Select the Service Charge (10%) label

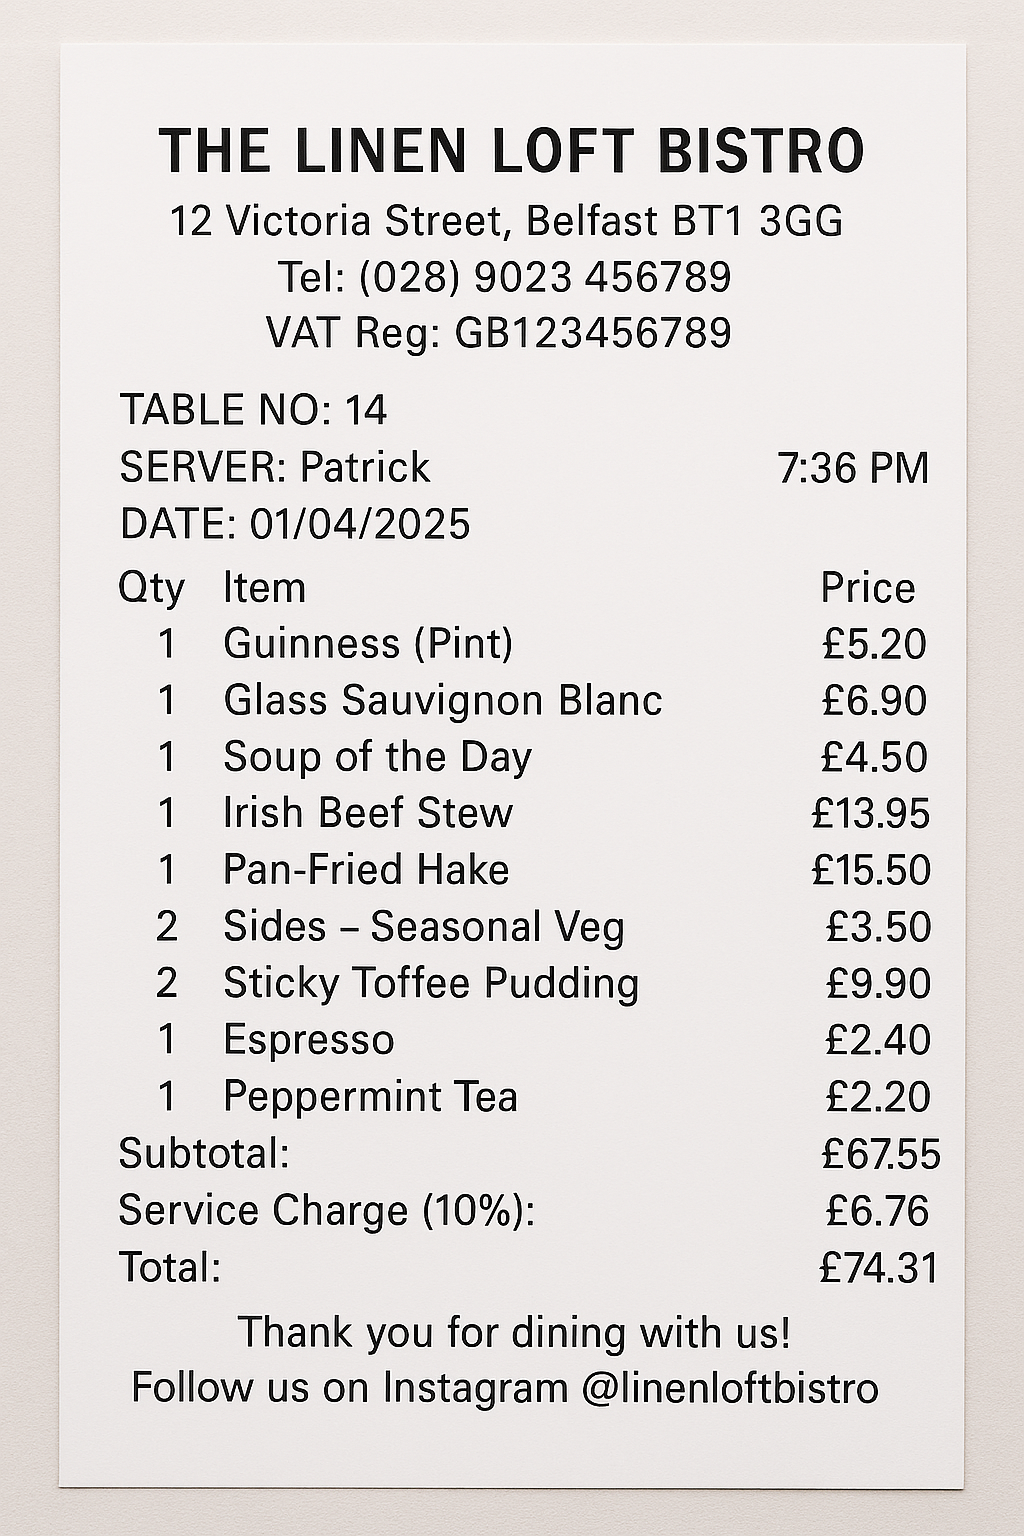[327, 1211]
